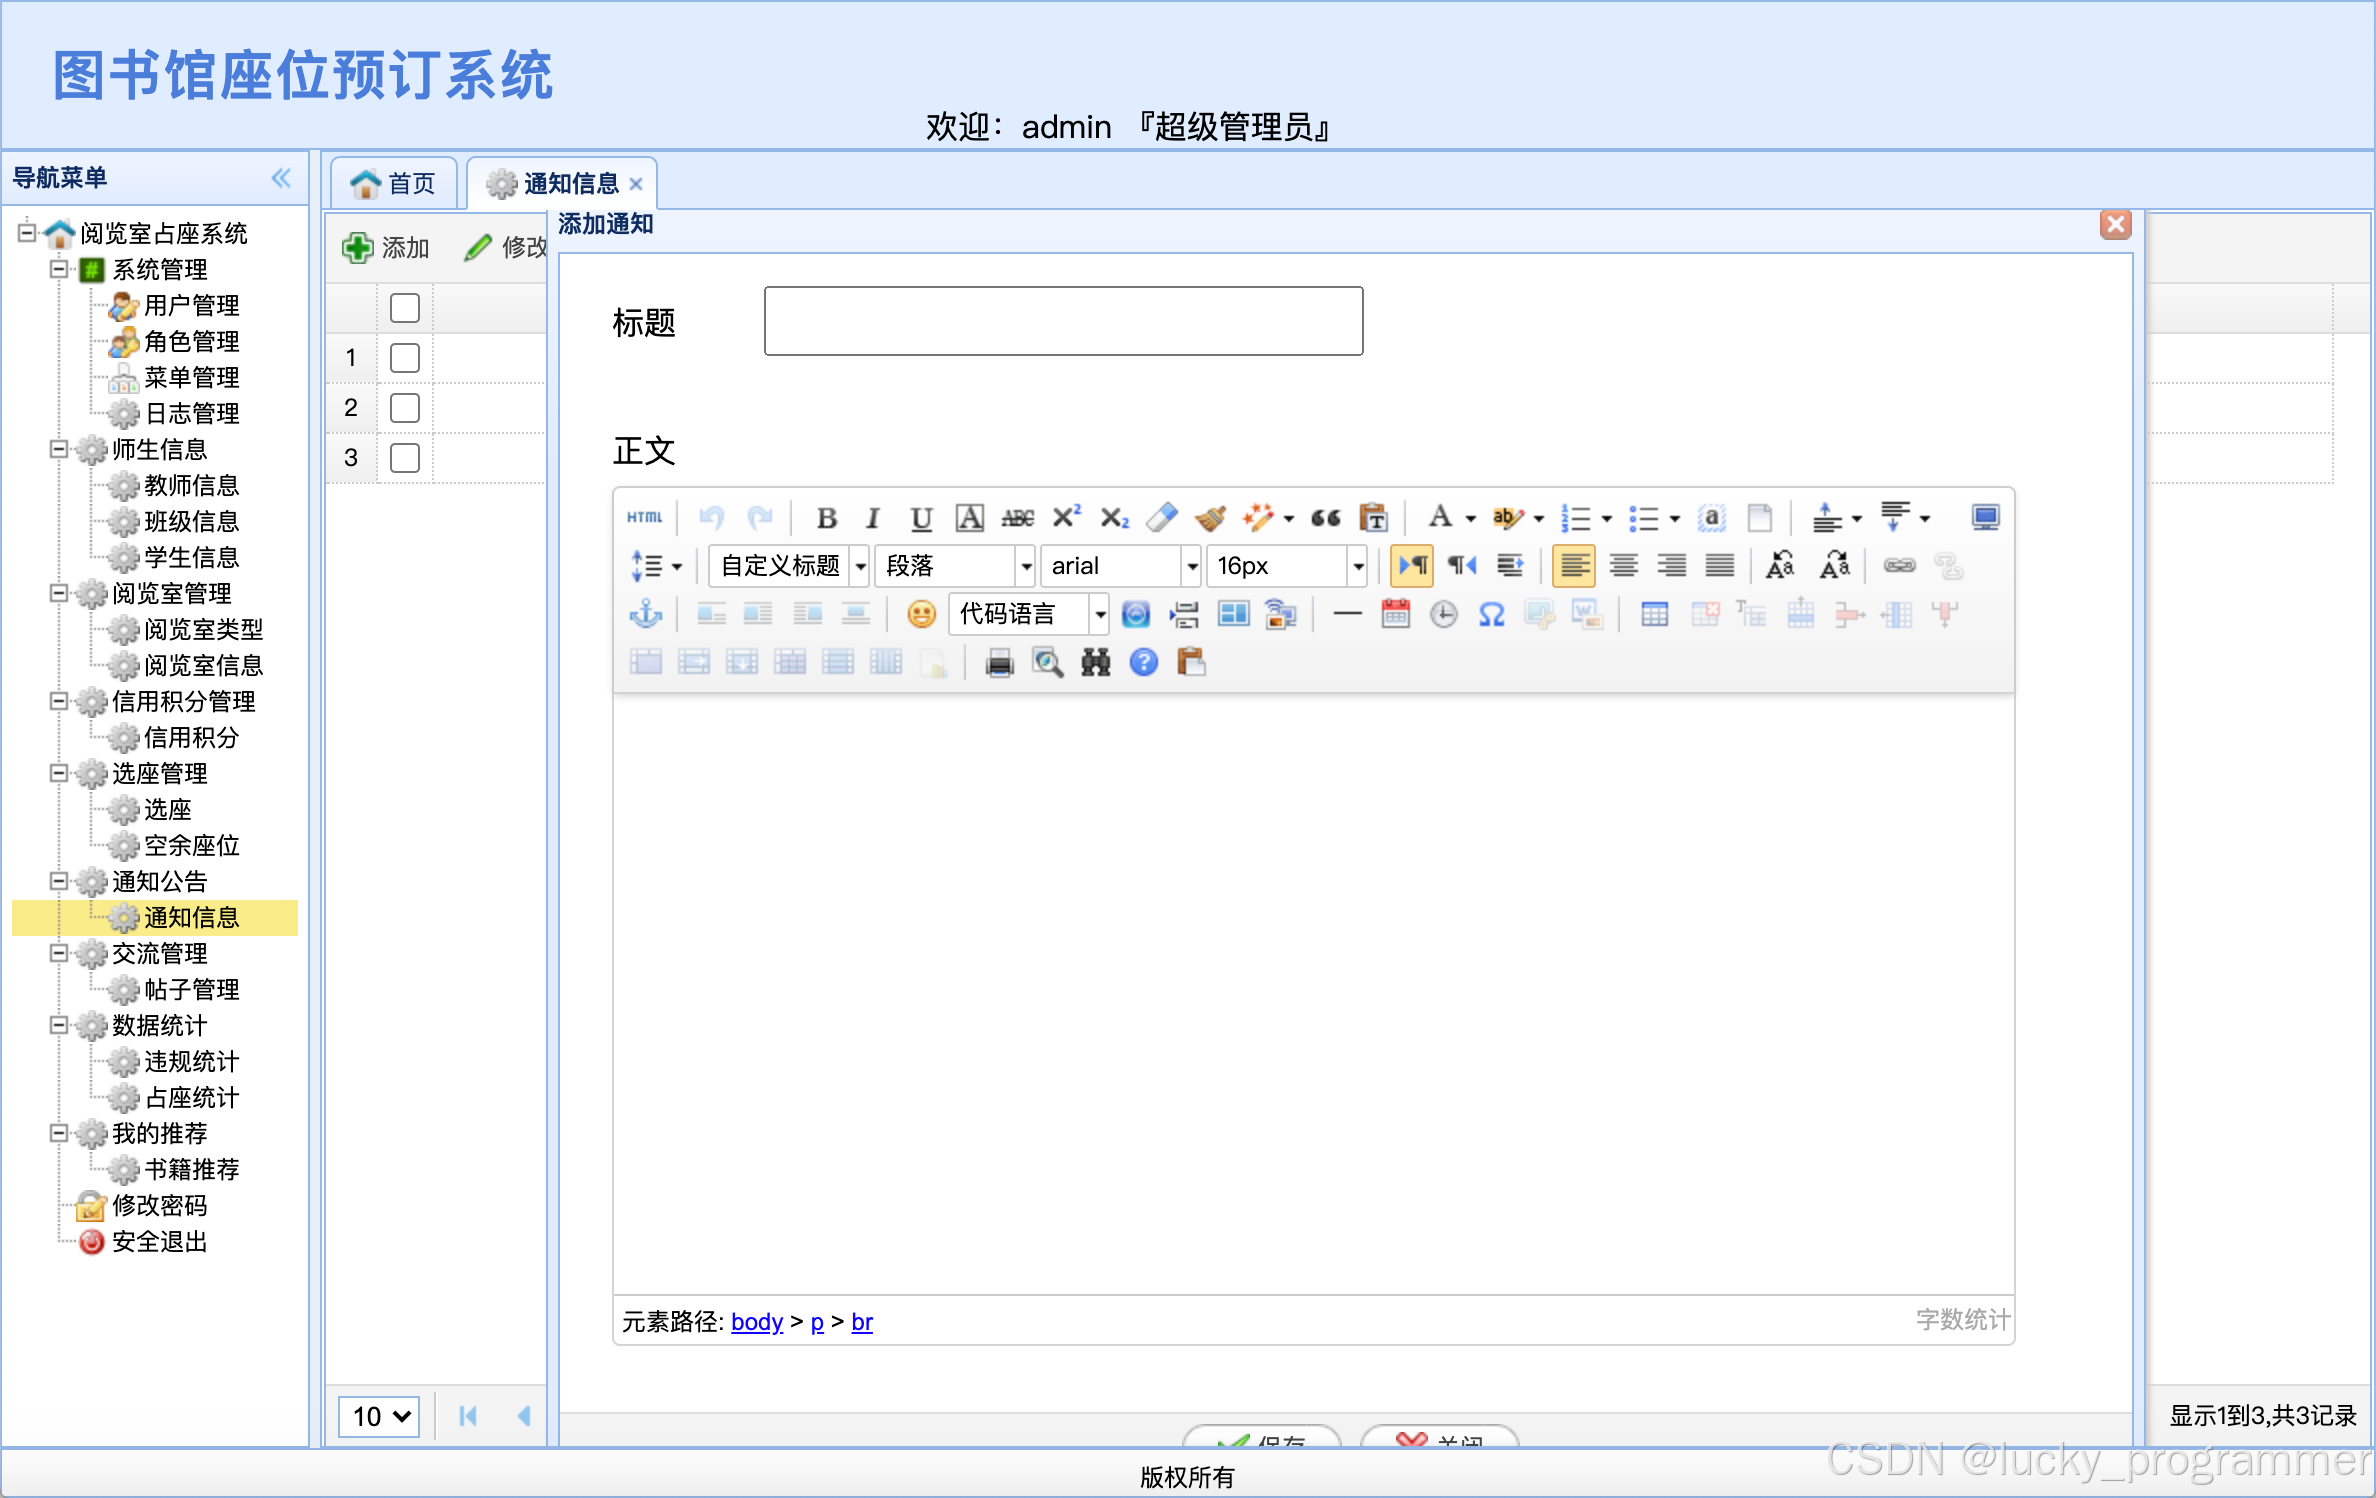Open 帖子管理 in the navigation tree
This screenshot has height=1498, width=2376.
191,990
